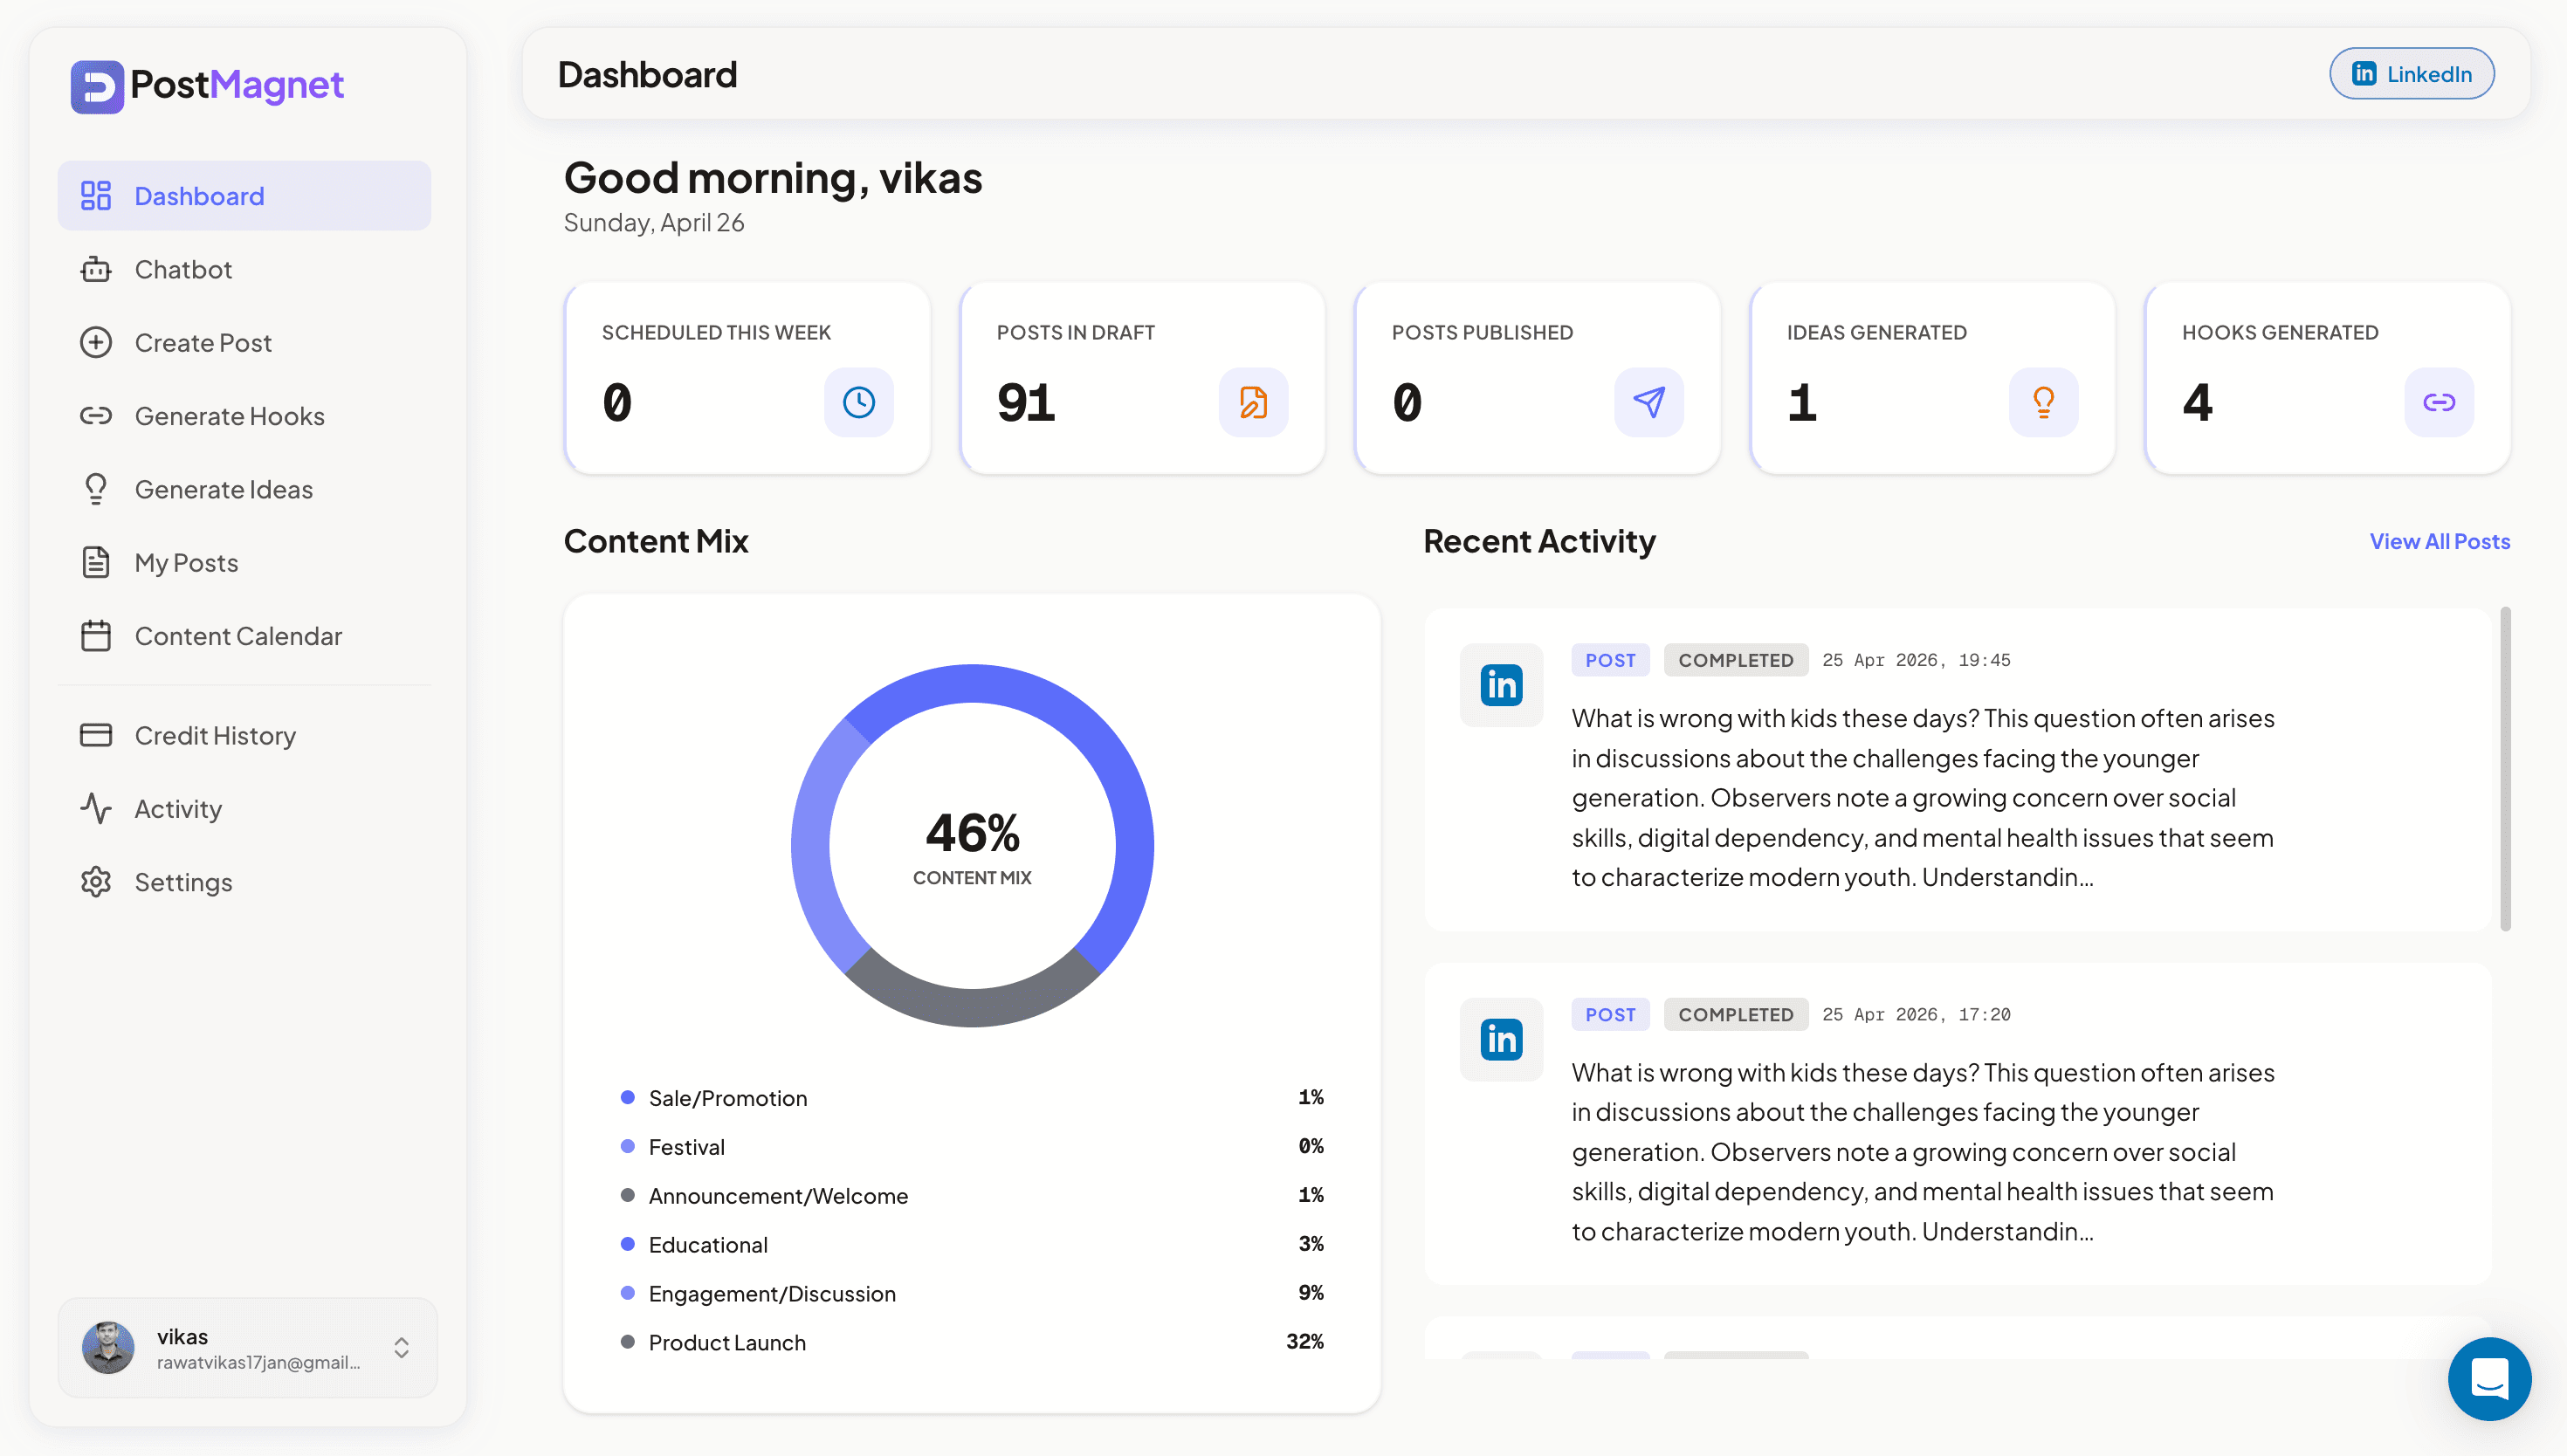Select the COMPLETED status tag
This screenshot has height=1456, width=2567.
(1735, 659)
